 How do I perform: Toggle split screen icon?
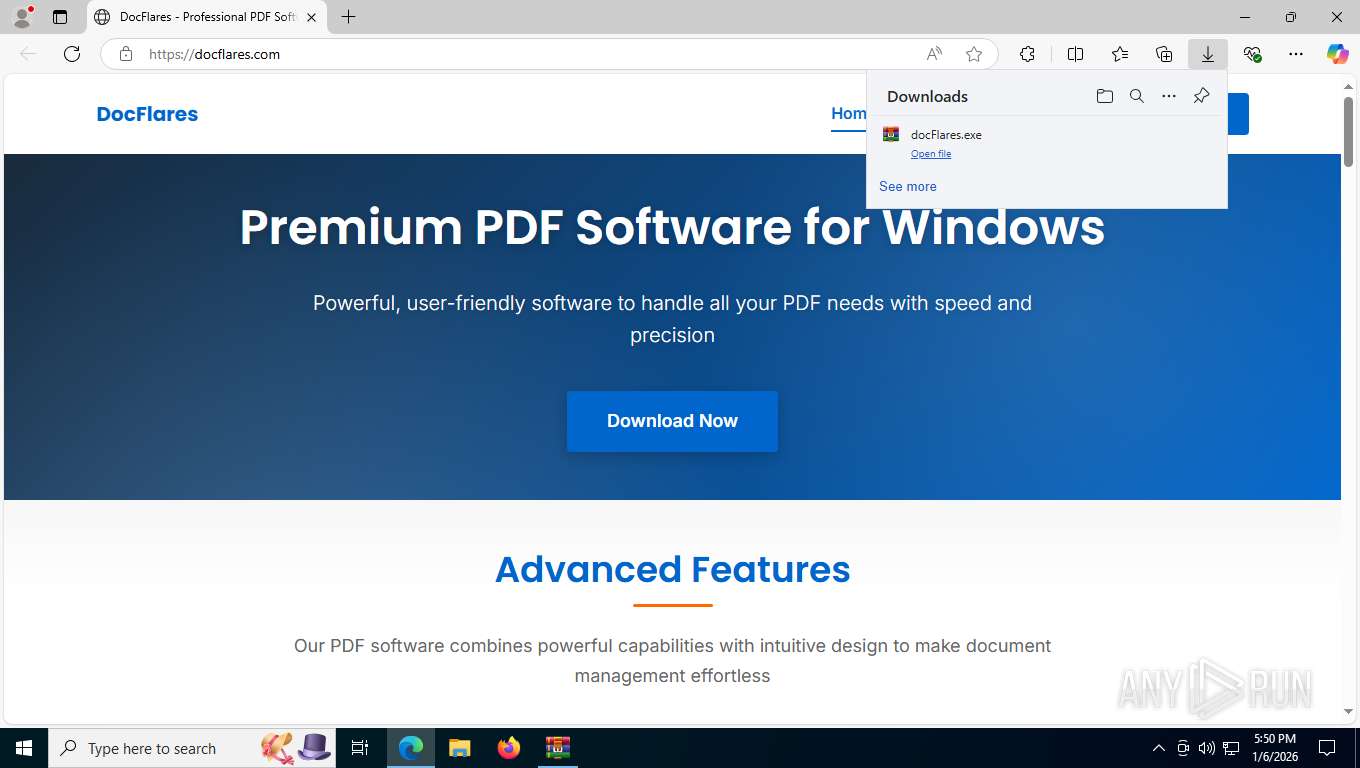click(x=1076, y=54)
